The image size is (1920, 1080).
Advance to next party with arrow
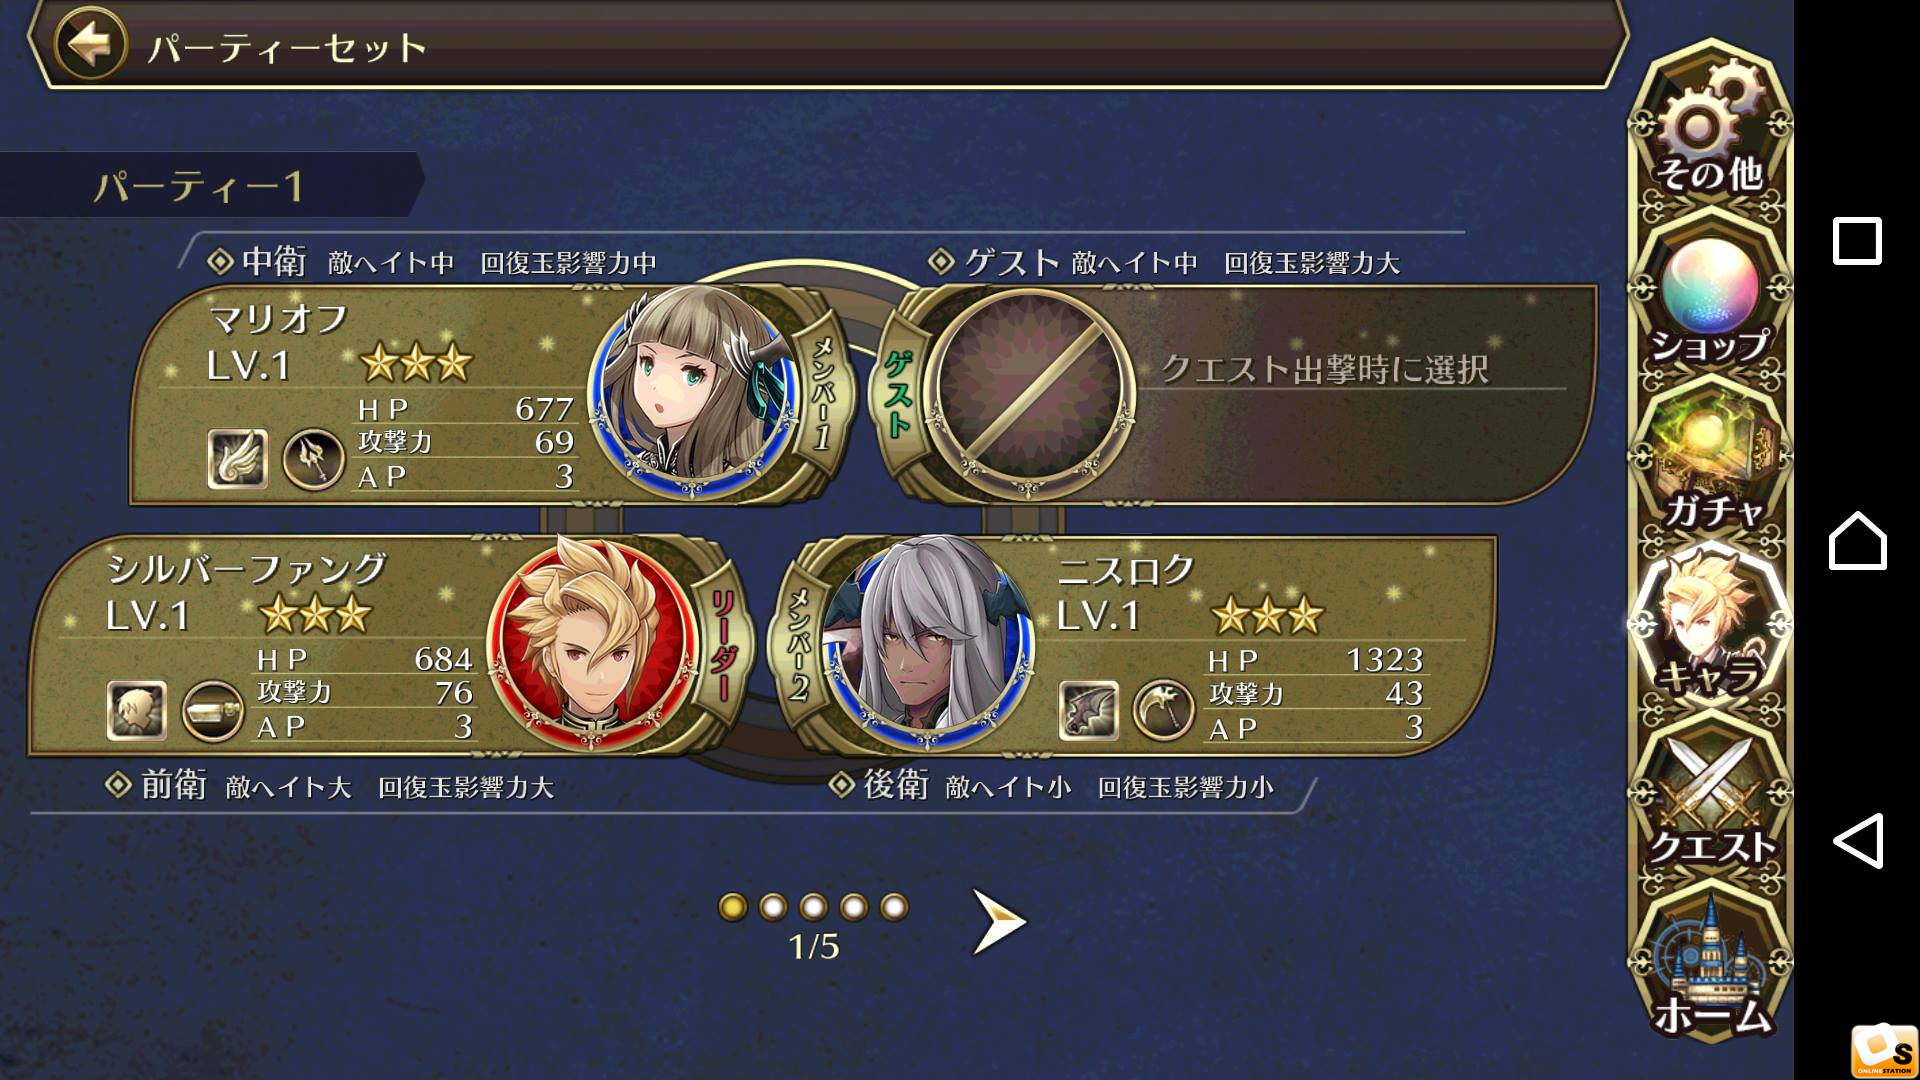click(999, 921)
